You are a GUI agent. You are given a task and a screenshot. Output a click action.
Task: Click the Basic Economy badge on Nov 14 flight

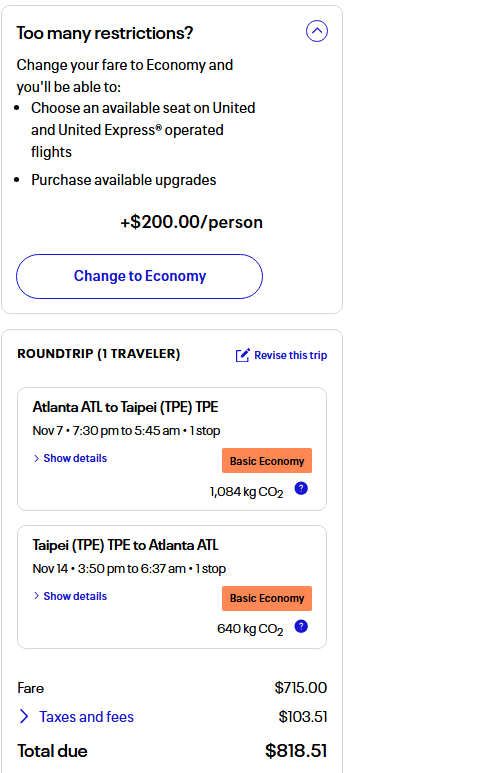[x=267, y=598]
